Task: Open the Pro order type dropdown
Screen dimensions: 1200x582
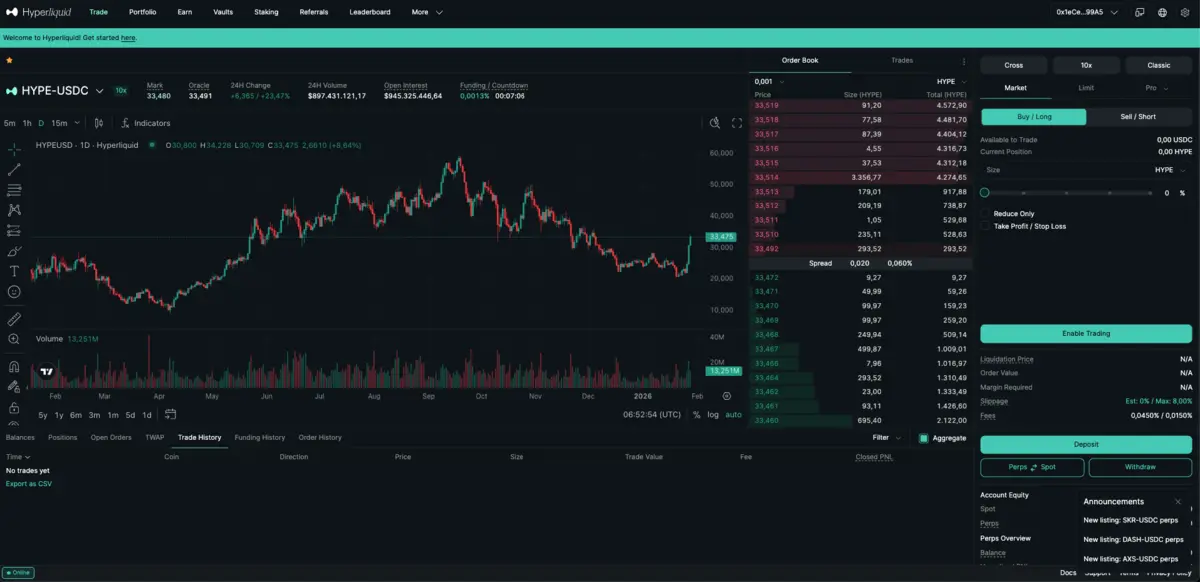Action: 1157,88
